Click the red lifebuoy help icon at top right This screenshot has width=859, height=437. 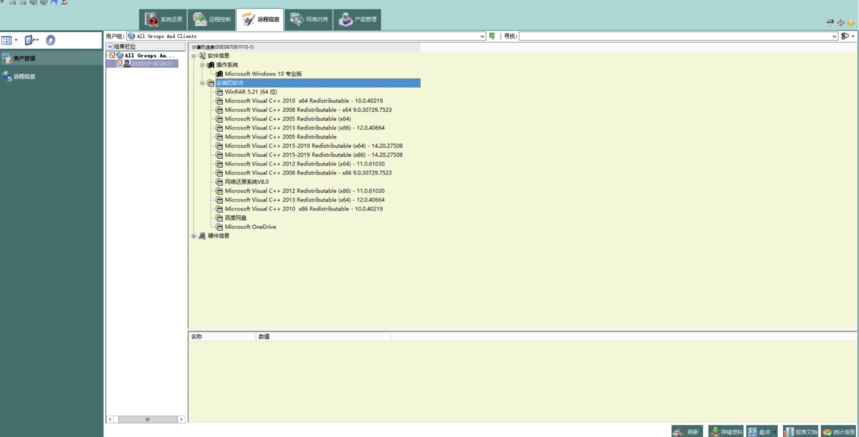840,22
